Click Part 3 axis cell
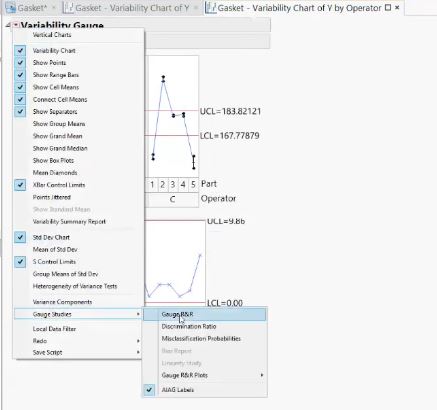 coord(173,184)
